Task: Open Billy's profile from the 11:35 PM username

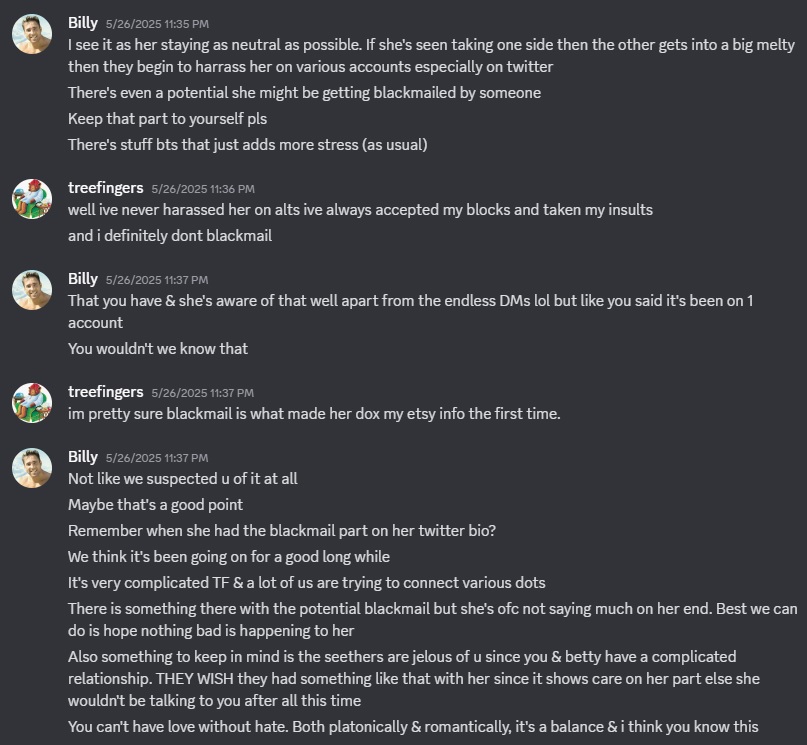Action: tap(82, 22)
